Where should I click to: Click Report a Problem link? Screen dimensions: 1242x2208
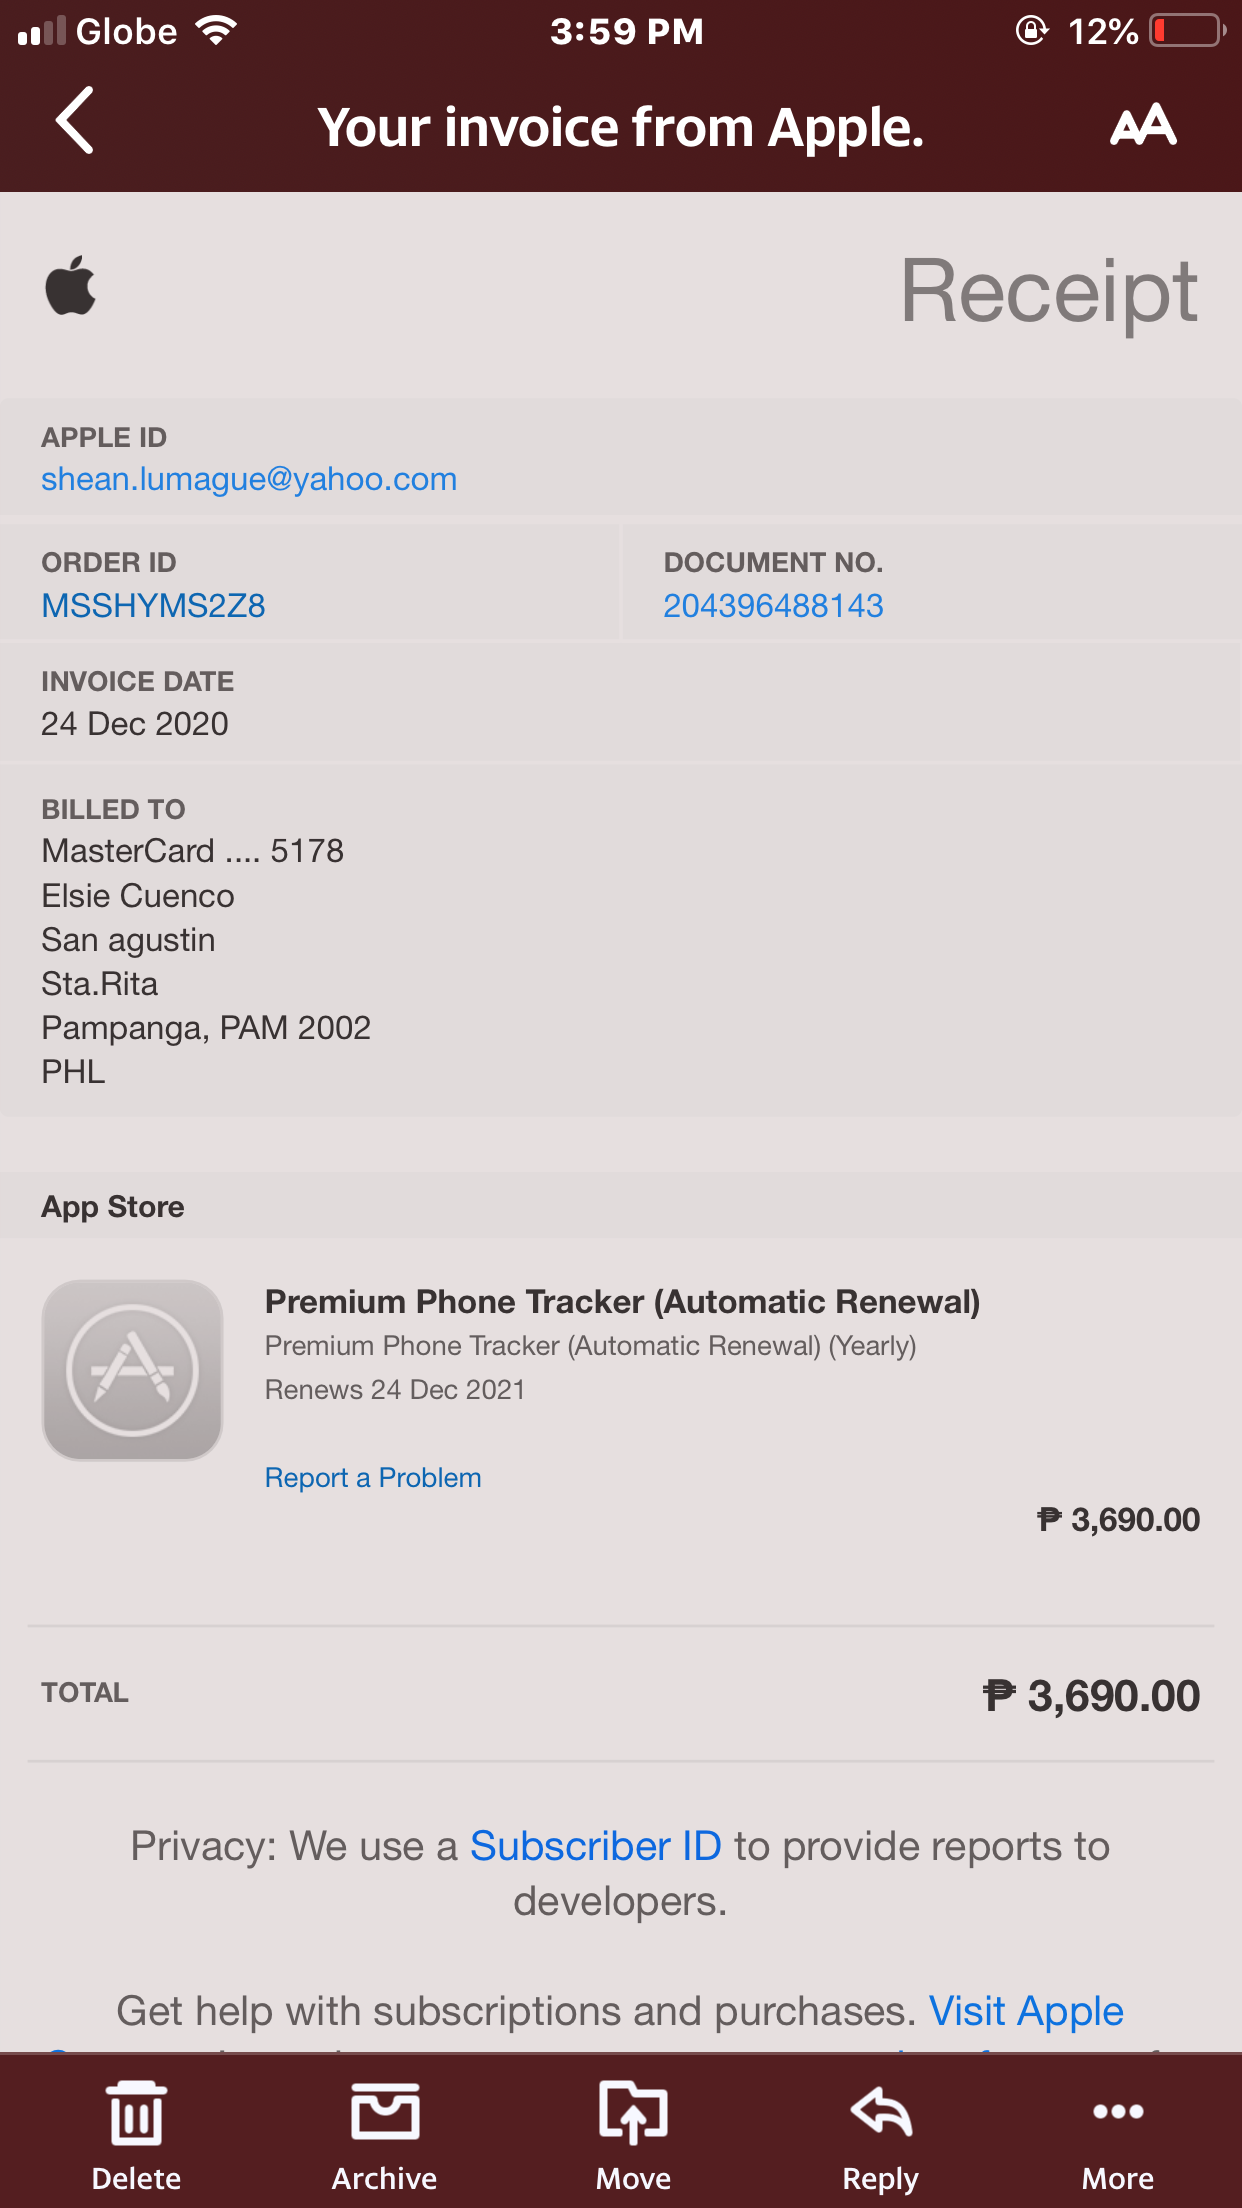[373, 1478]
